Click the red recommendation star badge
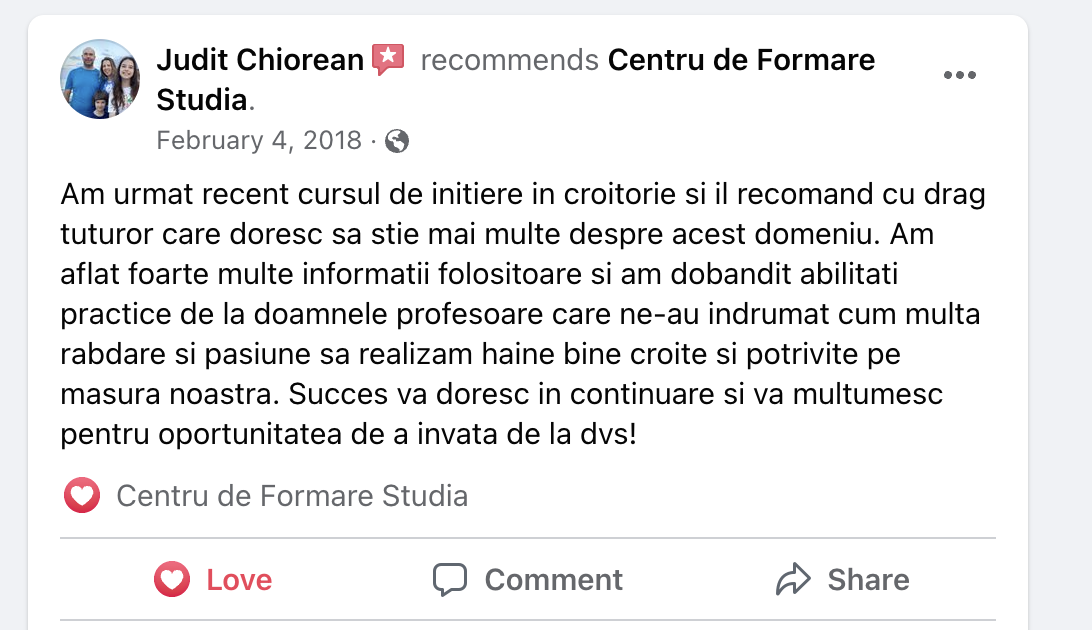Screen dimensions: 1092x630 (387, 60)
